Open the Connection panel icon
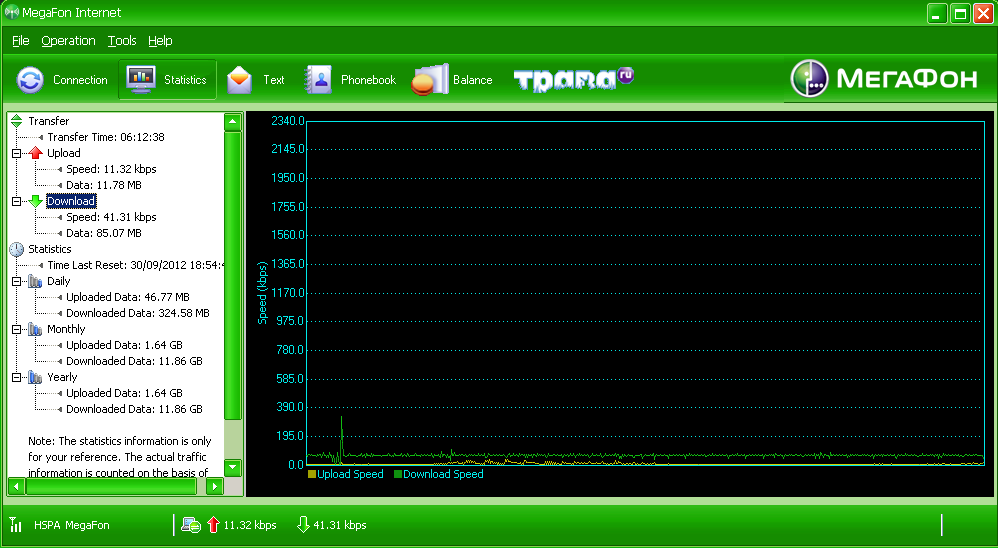Image resolution: width=998 pixels, height=548 pixels. (30, 80)
